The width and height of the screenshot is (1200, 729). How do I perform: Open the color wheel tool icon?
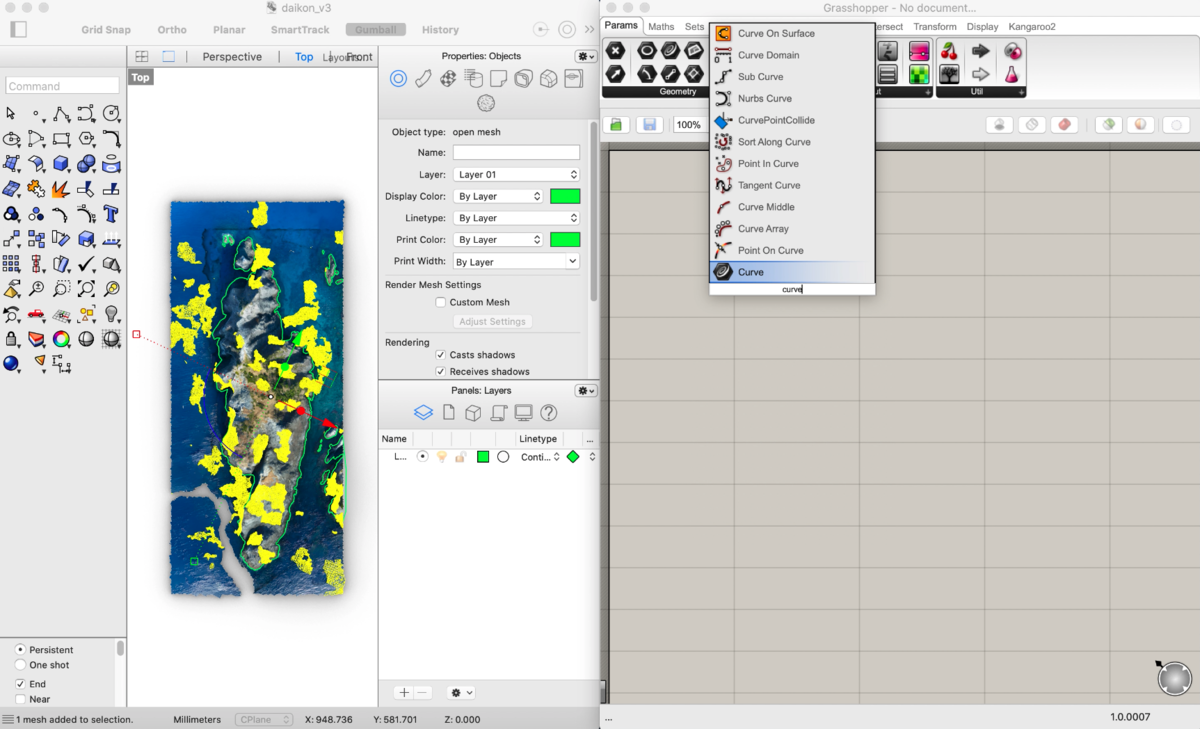click(61, 339)
